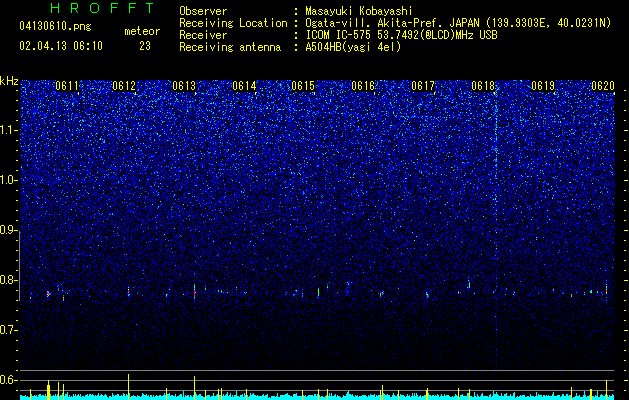
Task: Click the 0.8 frequency axis label
Action: point(8,280)
